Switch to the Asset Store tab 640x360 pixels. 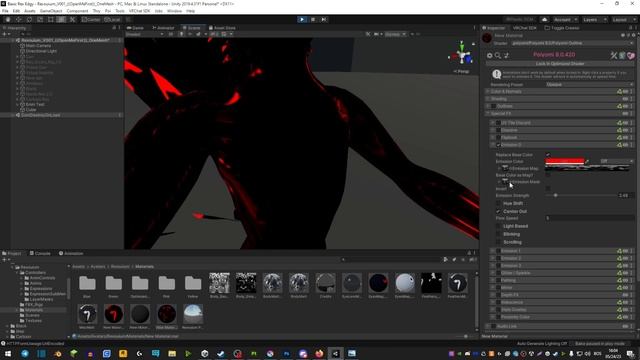coord(222,28)
